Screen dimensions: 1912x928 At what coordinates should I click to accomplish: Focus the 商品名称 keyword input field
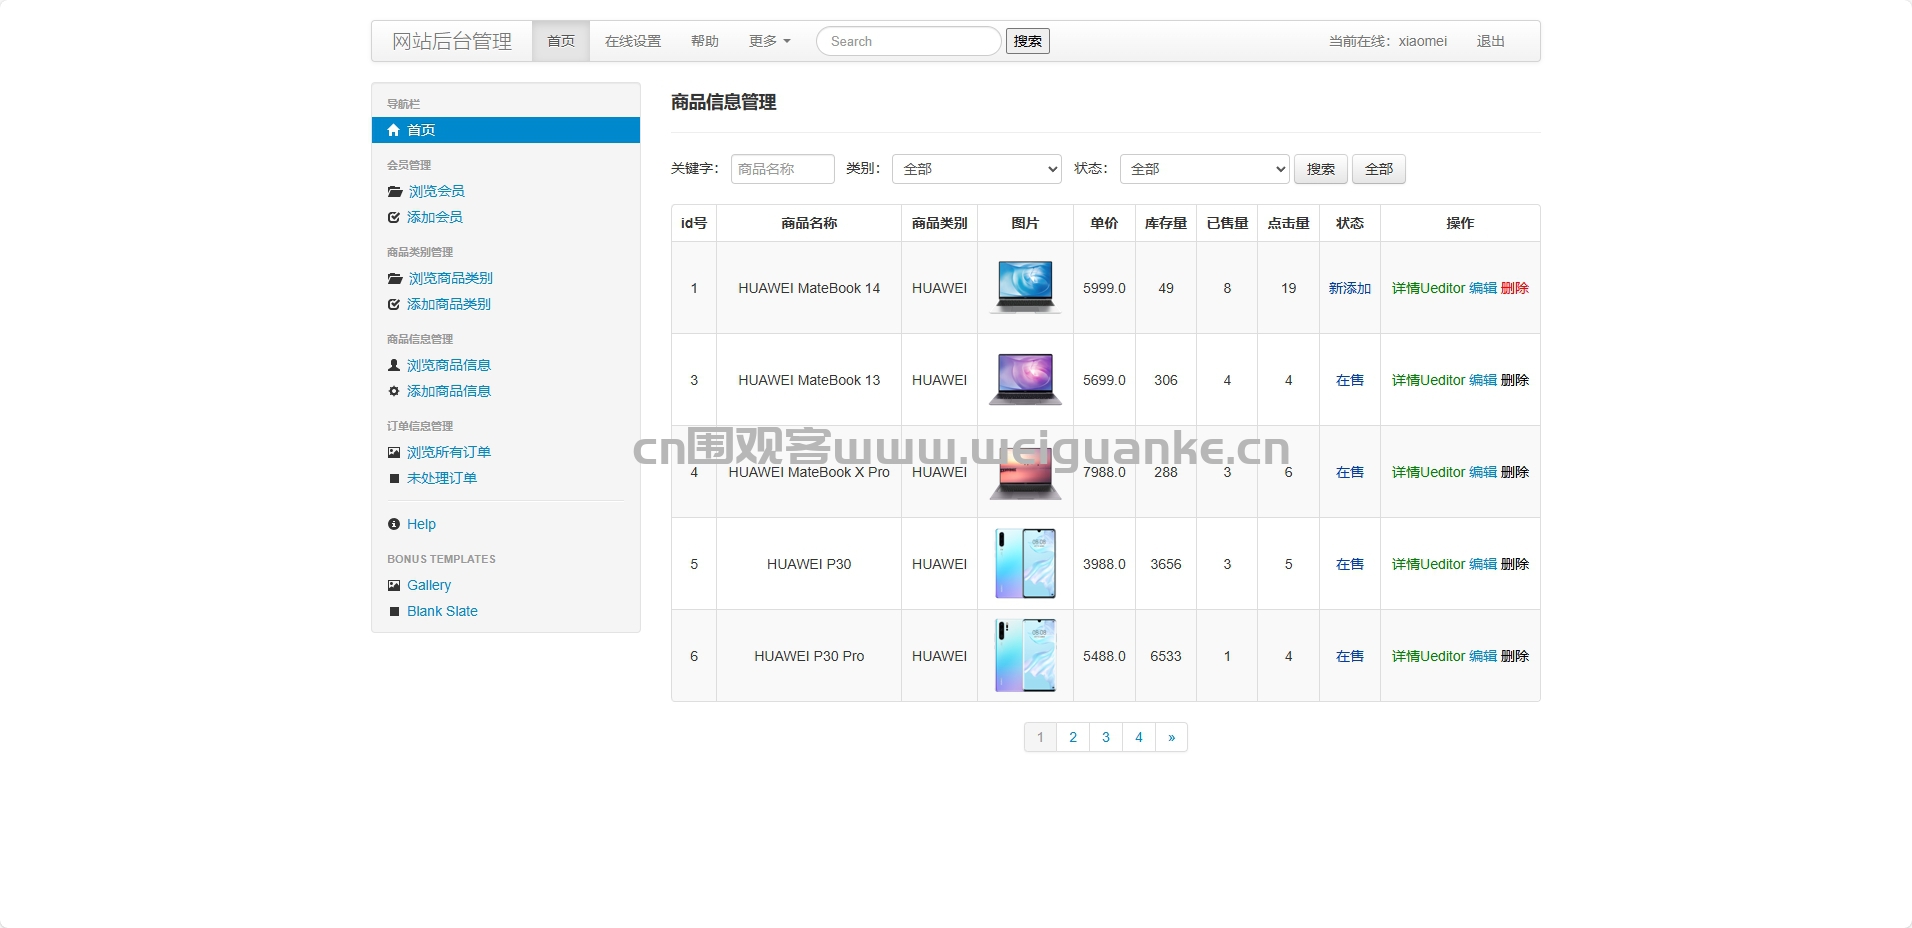[x=783, y=169]
